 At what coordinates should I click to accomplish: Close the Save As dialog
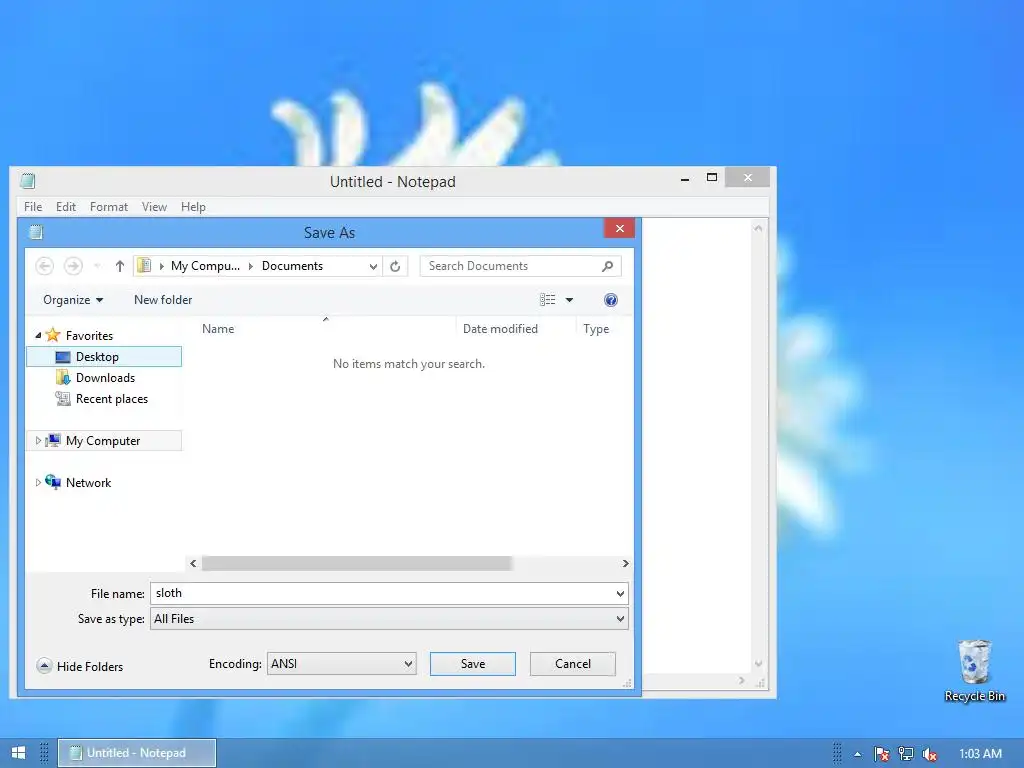click(620, 228)
